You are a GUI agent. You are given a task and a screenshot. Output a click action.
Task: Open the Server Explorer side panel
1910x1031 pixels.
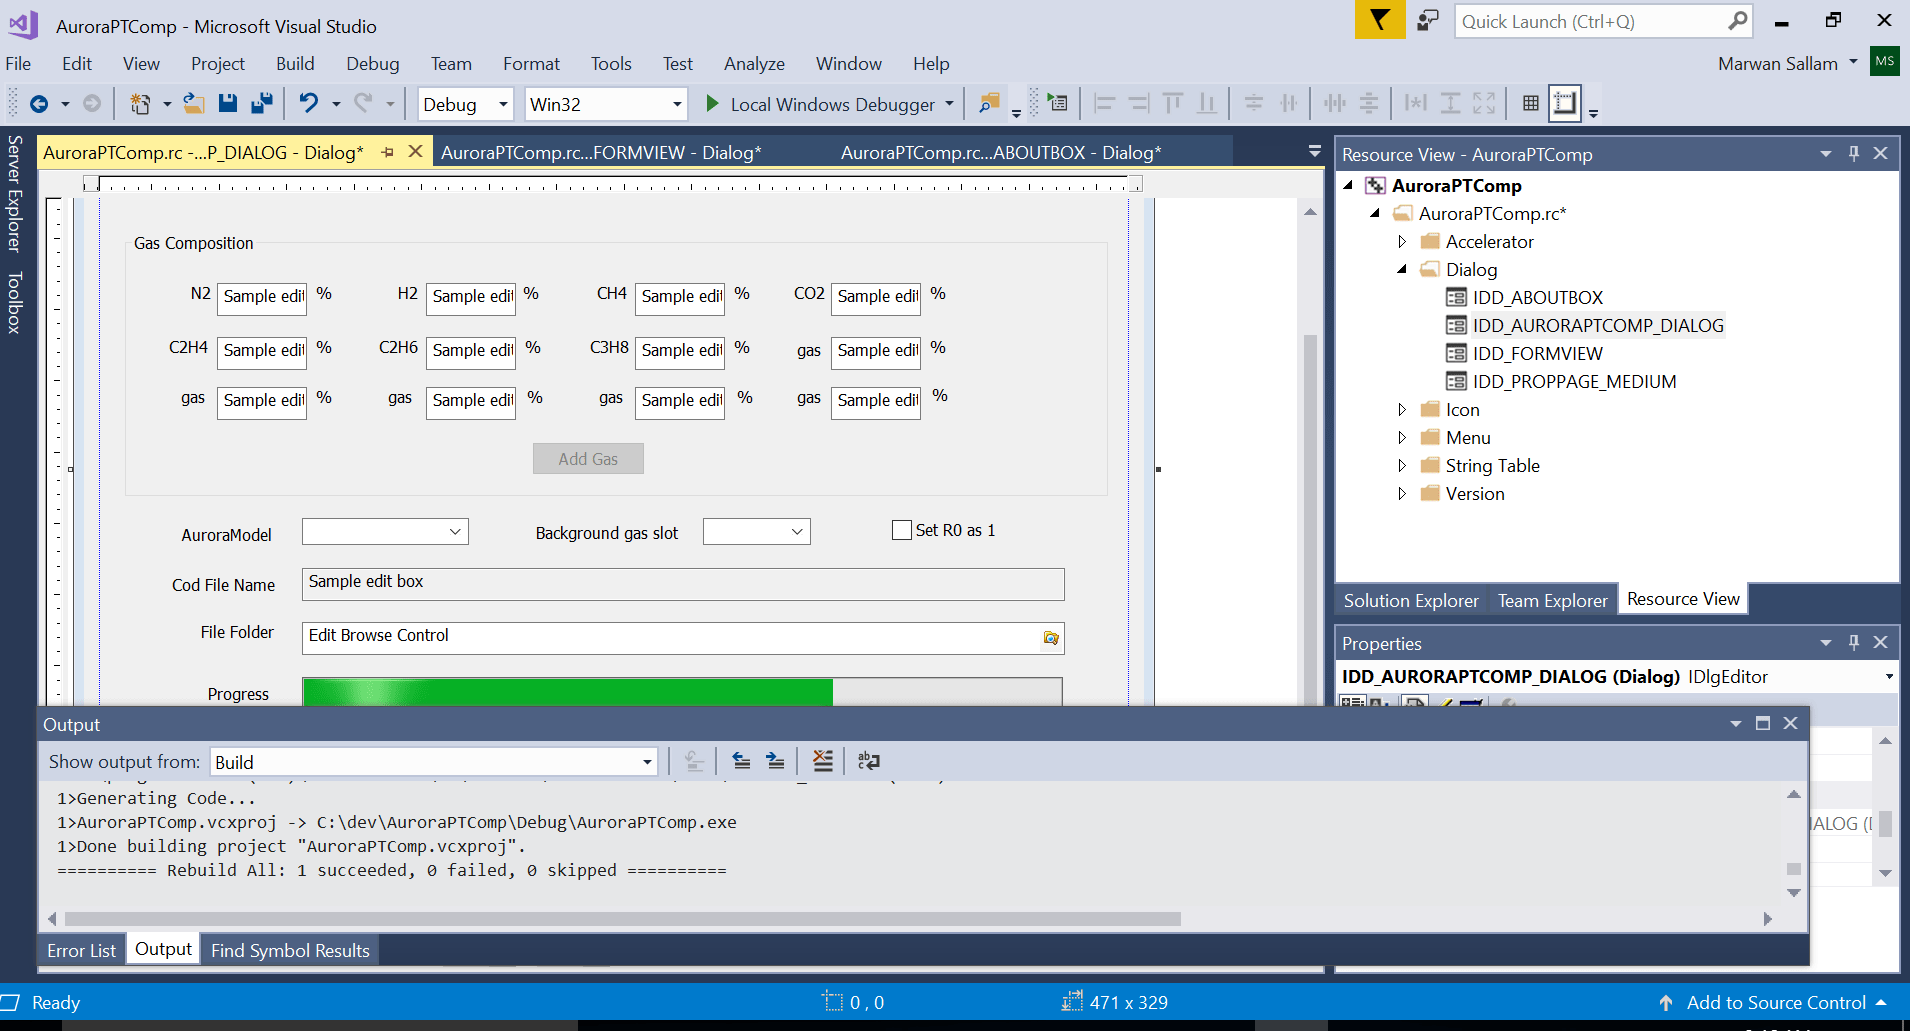click(14, 194)
